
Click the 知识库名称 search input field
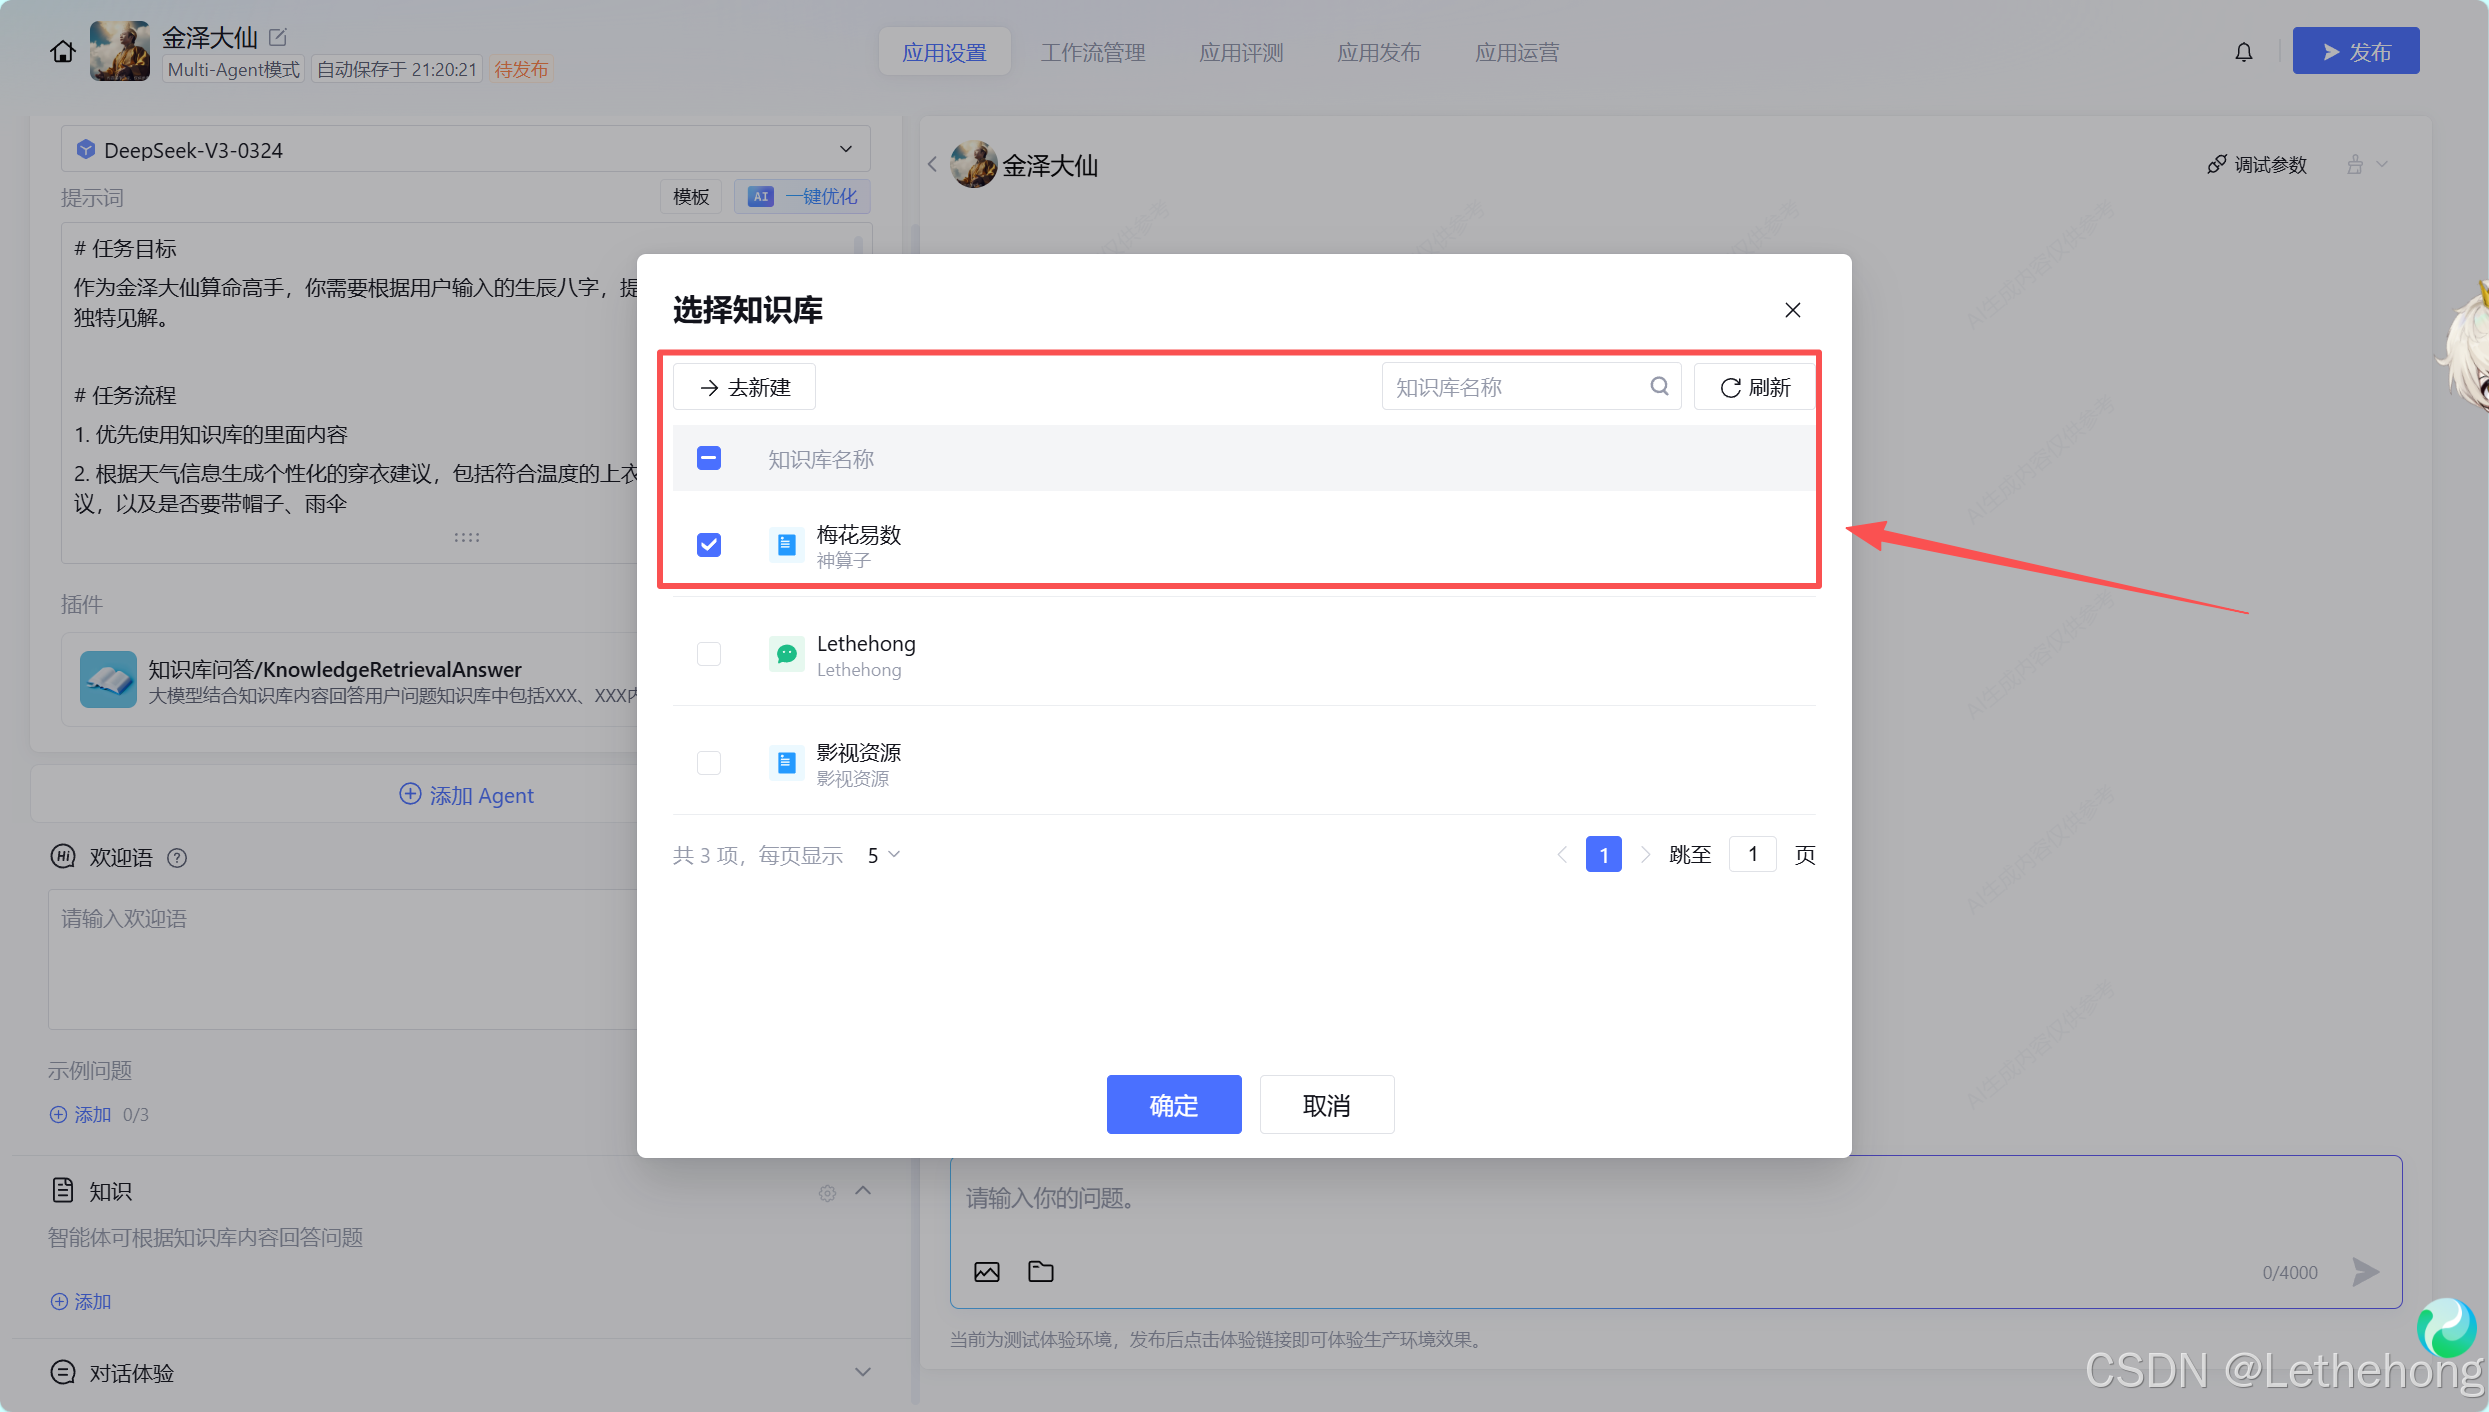(x=1515, y=387)
